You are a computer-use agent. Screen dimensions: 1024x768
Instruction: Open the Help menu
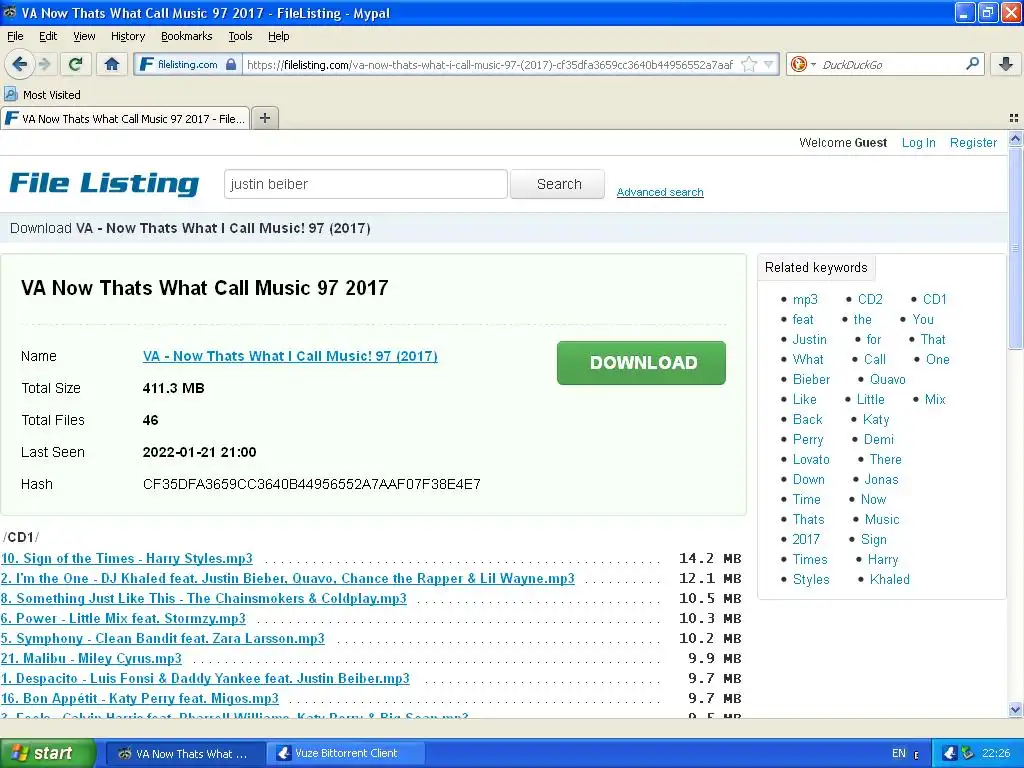[x=278, y=36]
